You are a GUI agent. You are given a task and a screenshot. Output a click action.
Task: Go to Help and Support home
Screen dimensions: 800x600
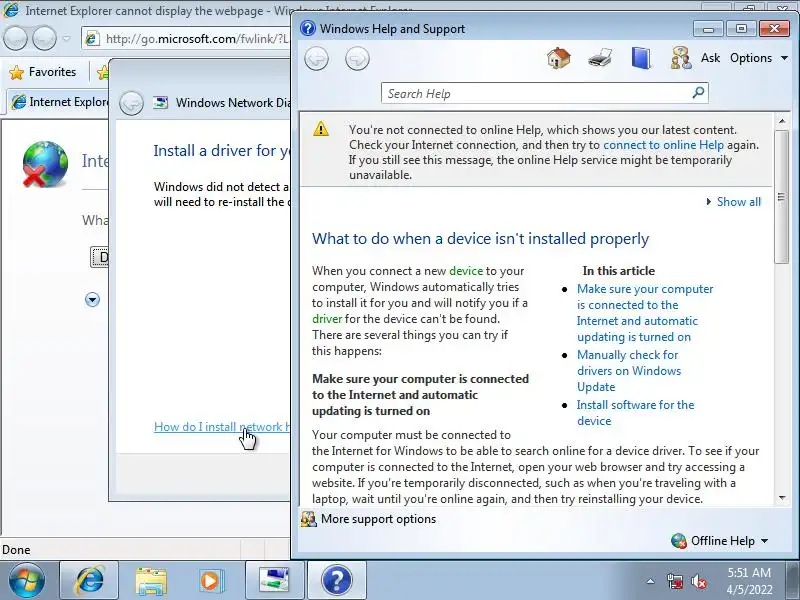559,58
